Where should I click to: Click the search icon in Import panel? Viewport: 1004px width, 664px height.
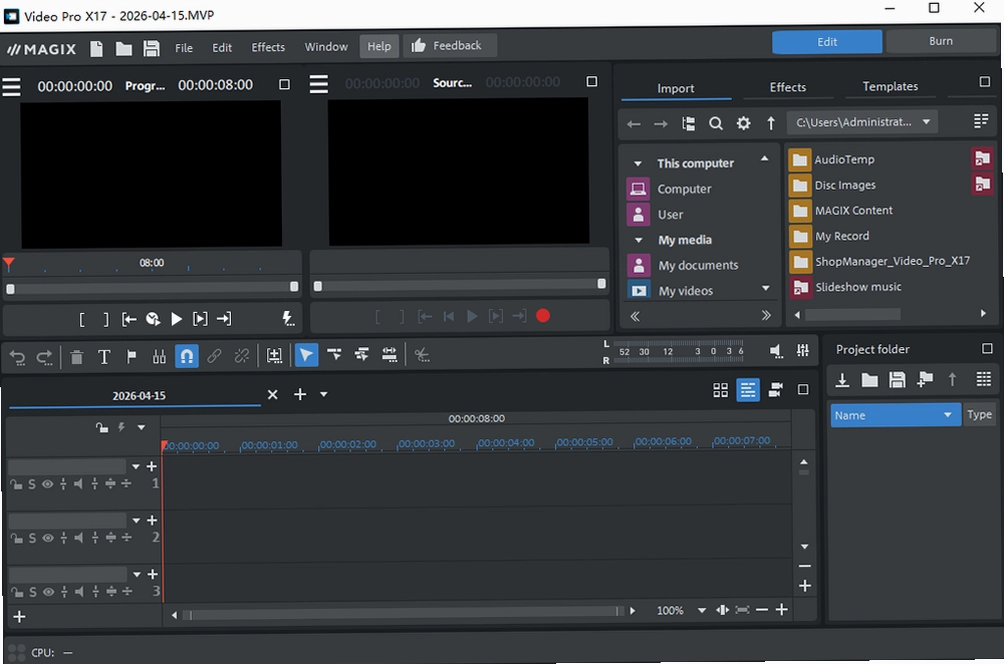(716, 123)
